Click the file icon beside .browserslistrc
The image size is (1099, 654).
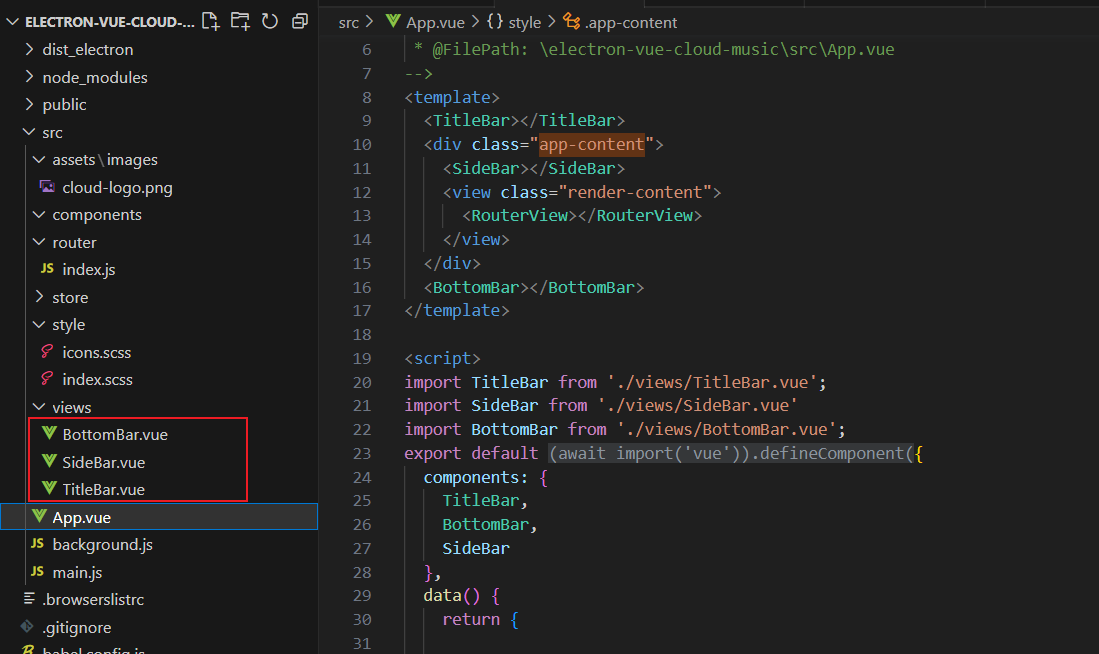pos(29,599)
